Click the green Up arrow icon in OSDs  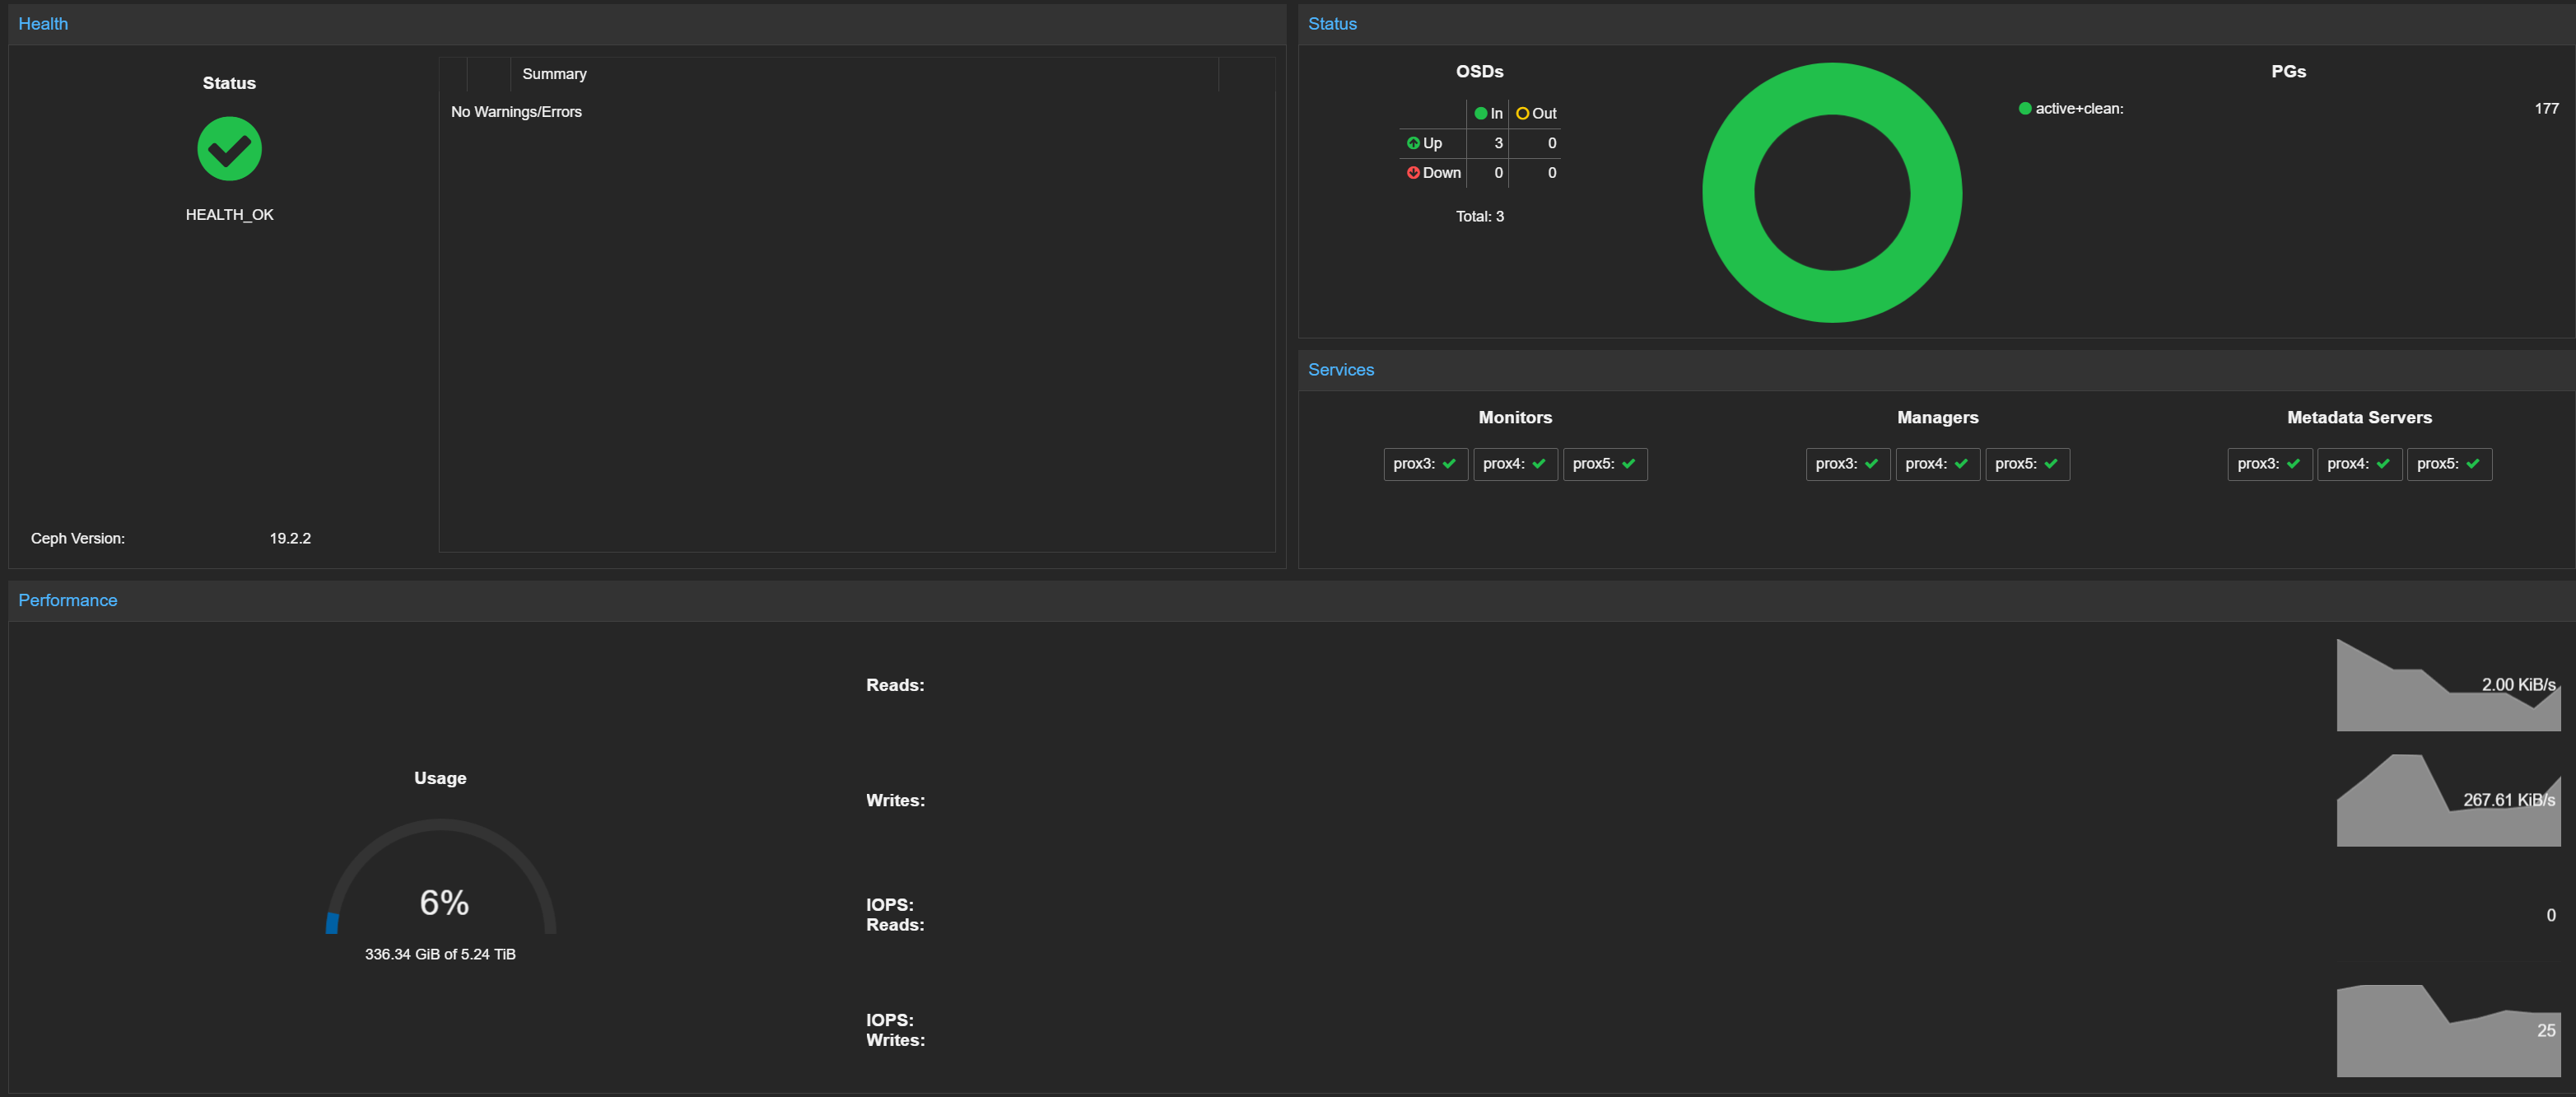coord(1413,143)
